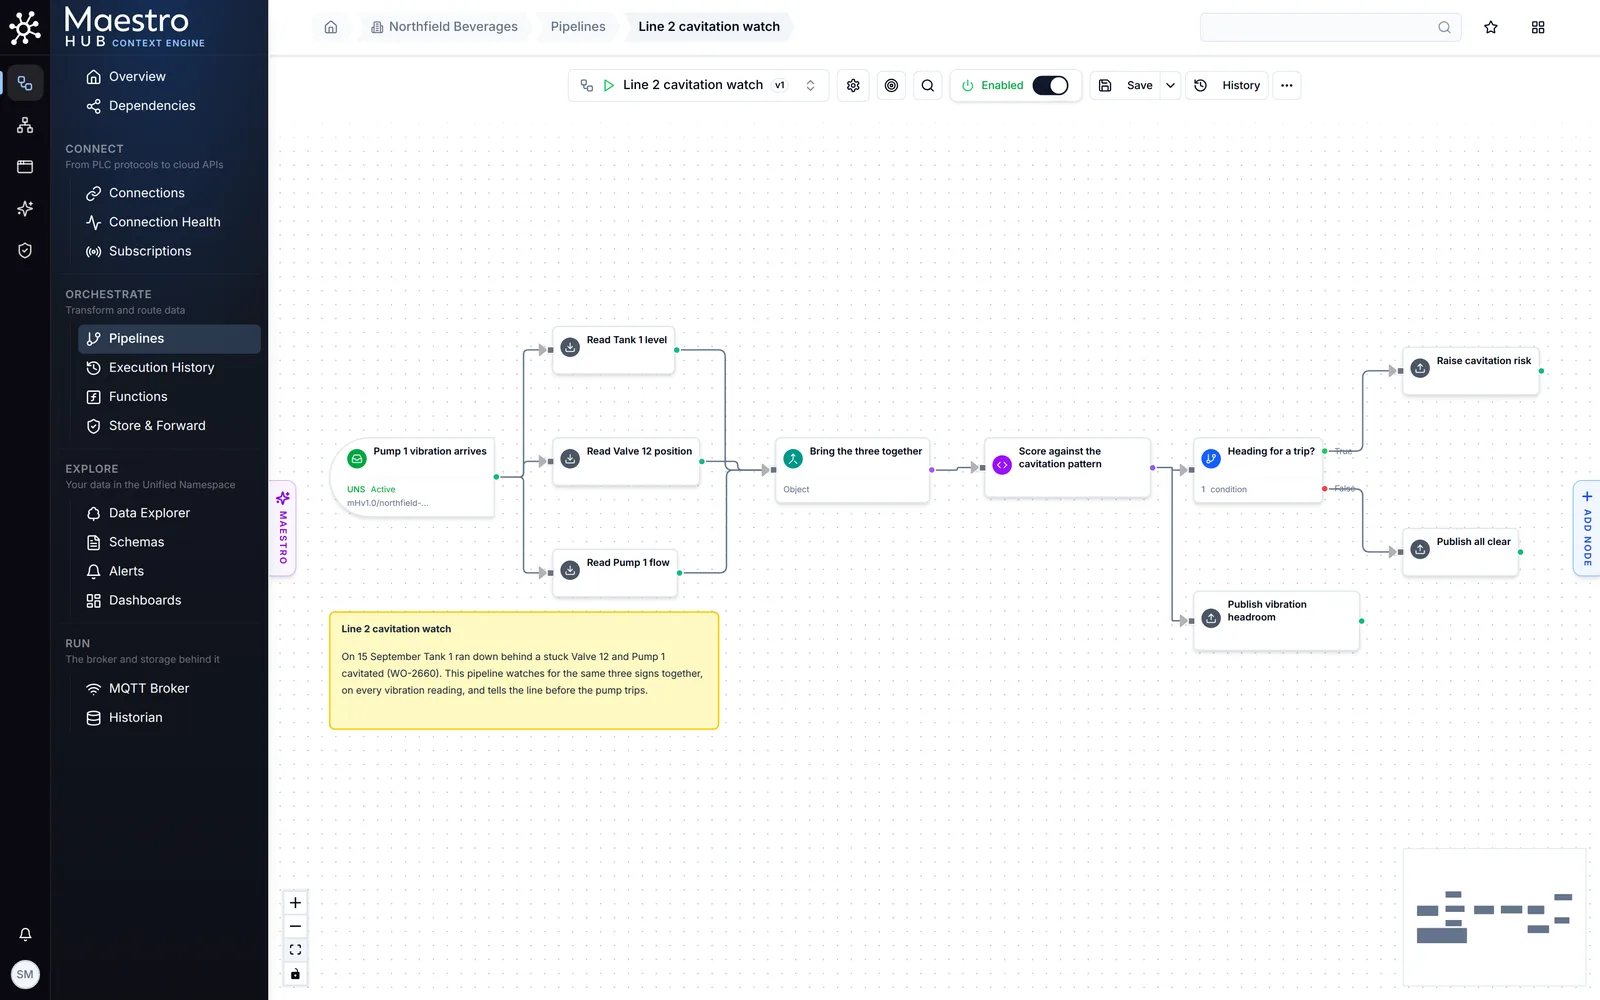The height and width of the screenshot is (1000, 1600).
Task: Select the Raise cavitation risk node
Action: coord(1471,371)
